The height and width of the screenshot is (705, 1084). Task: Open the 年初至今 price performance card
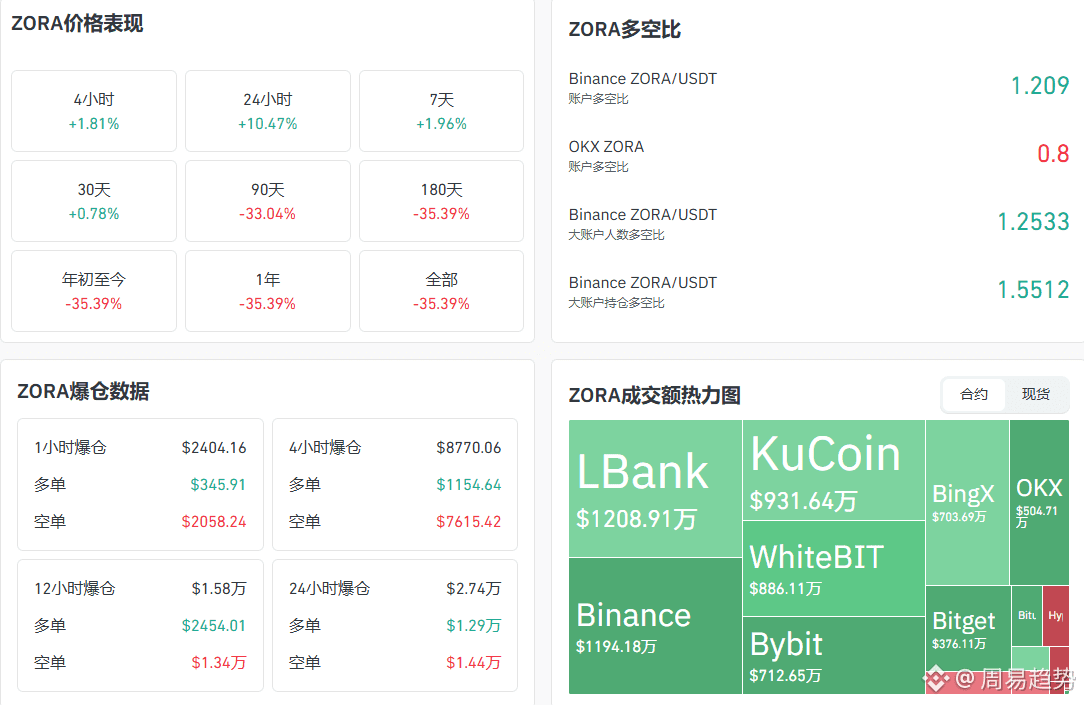point(94,291)
